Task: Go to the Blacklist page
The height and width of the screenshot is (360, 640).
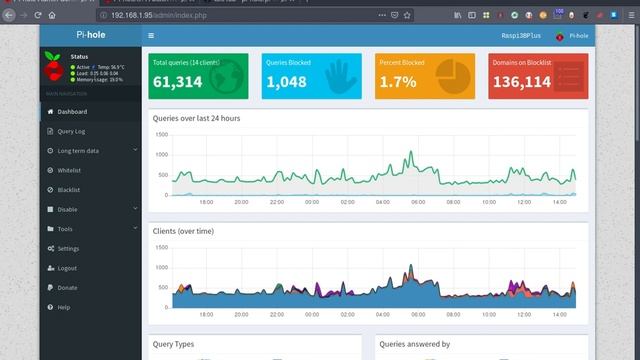Action: tap(91, 190)
